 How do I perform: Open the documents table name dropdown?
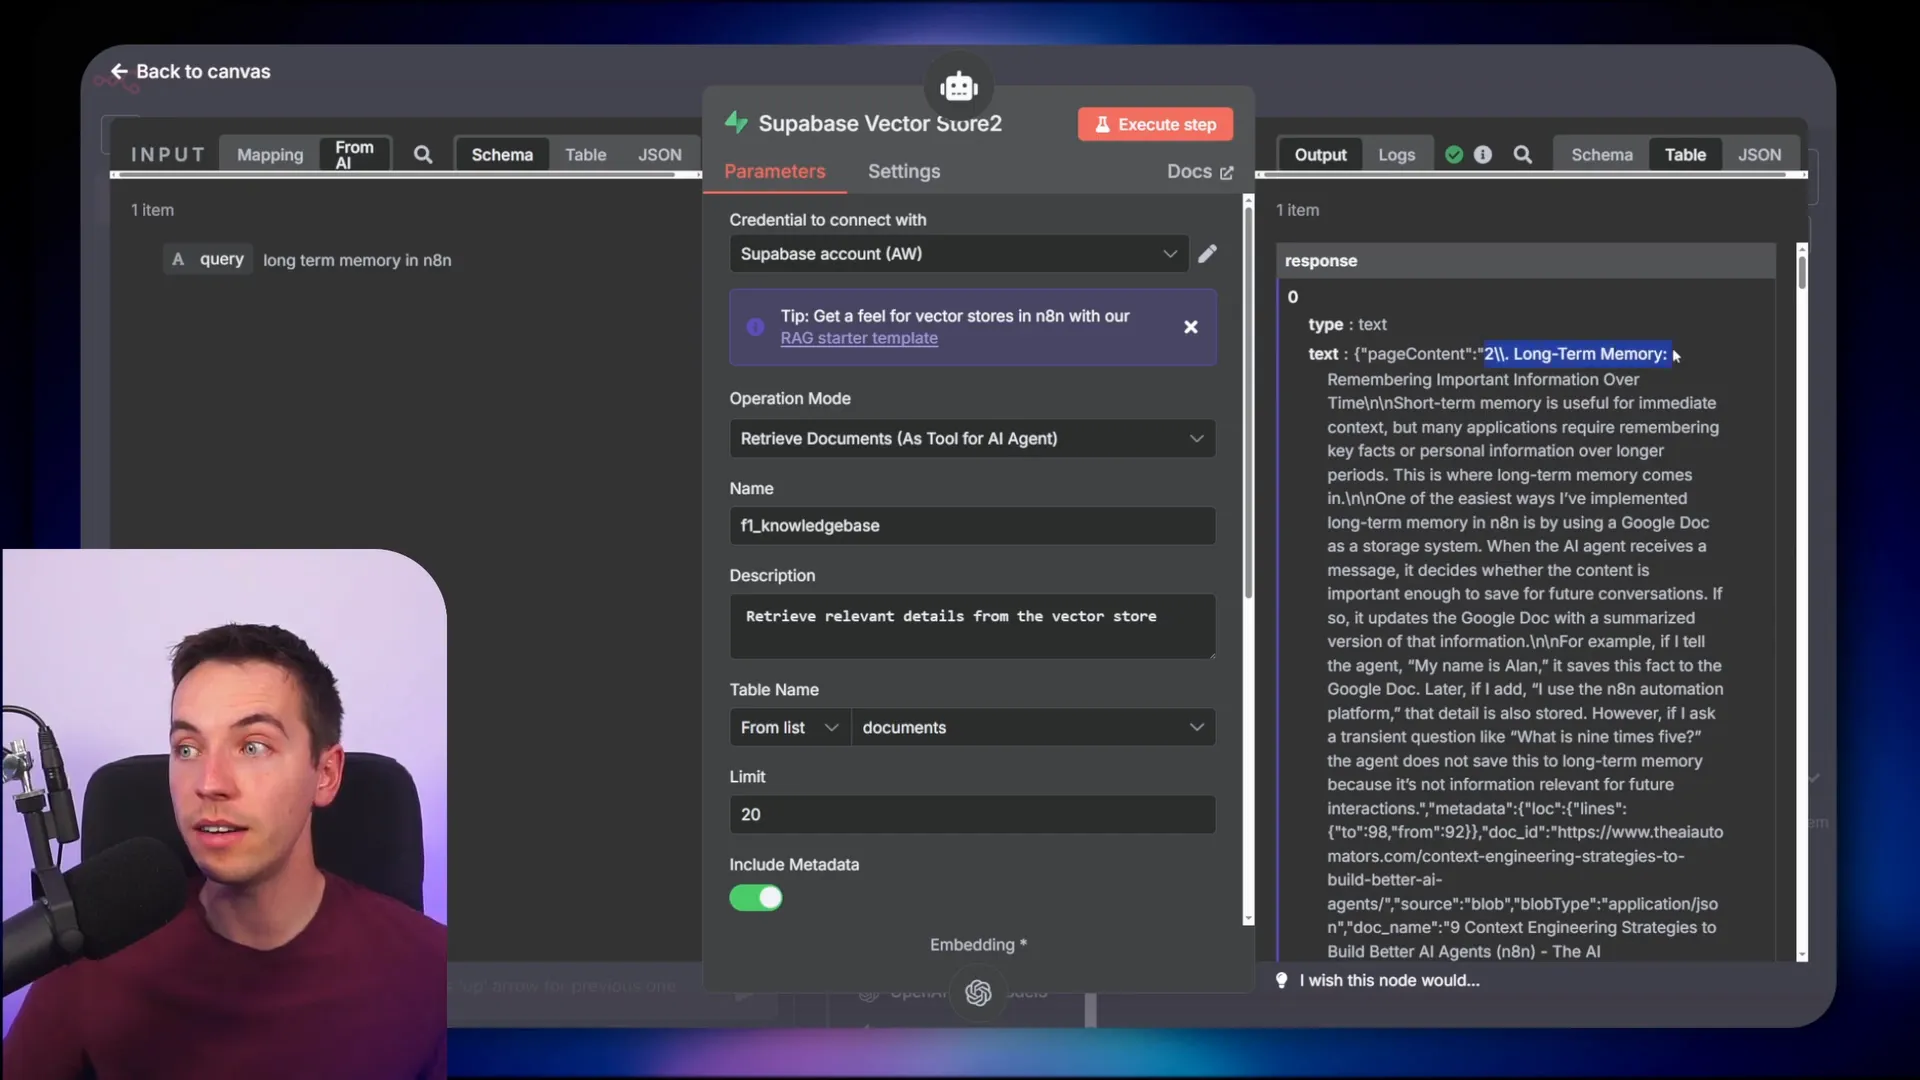[1033, 727]
